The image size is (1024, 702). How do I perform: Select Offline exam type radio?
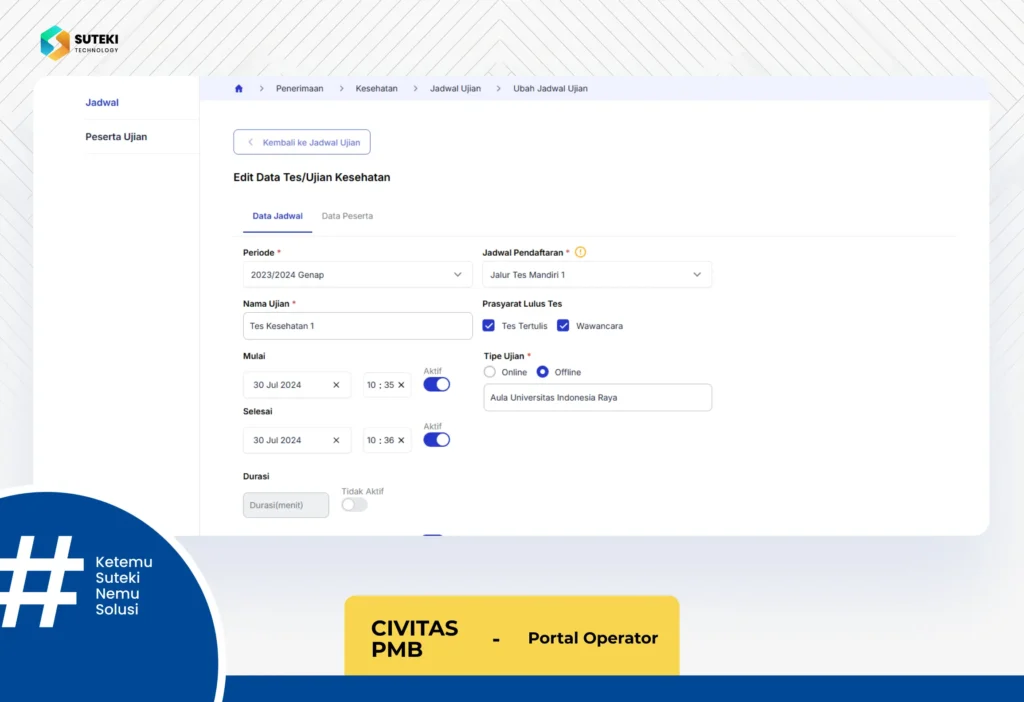[x=543, y=372]
